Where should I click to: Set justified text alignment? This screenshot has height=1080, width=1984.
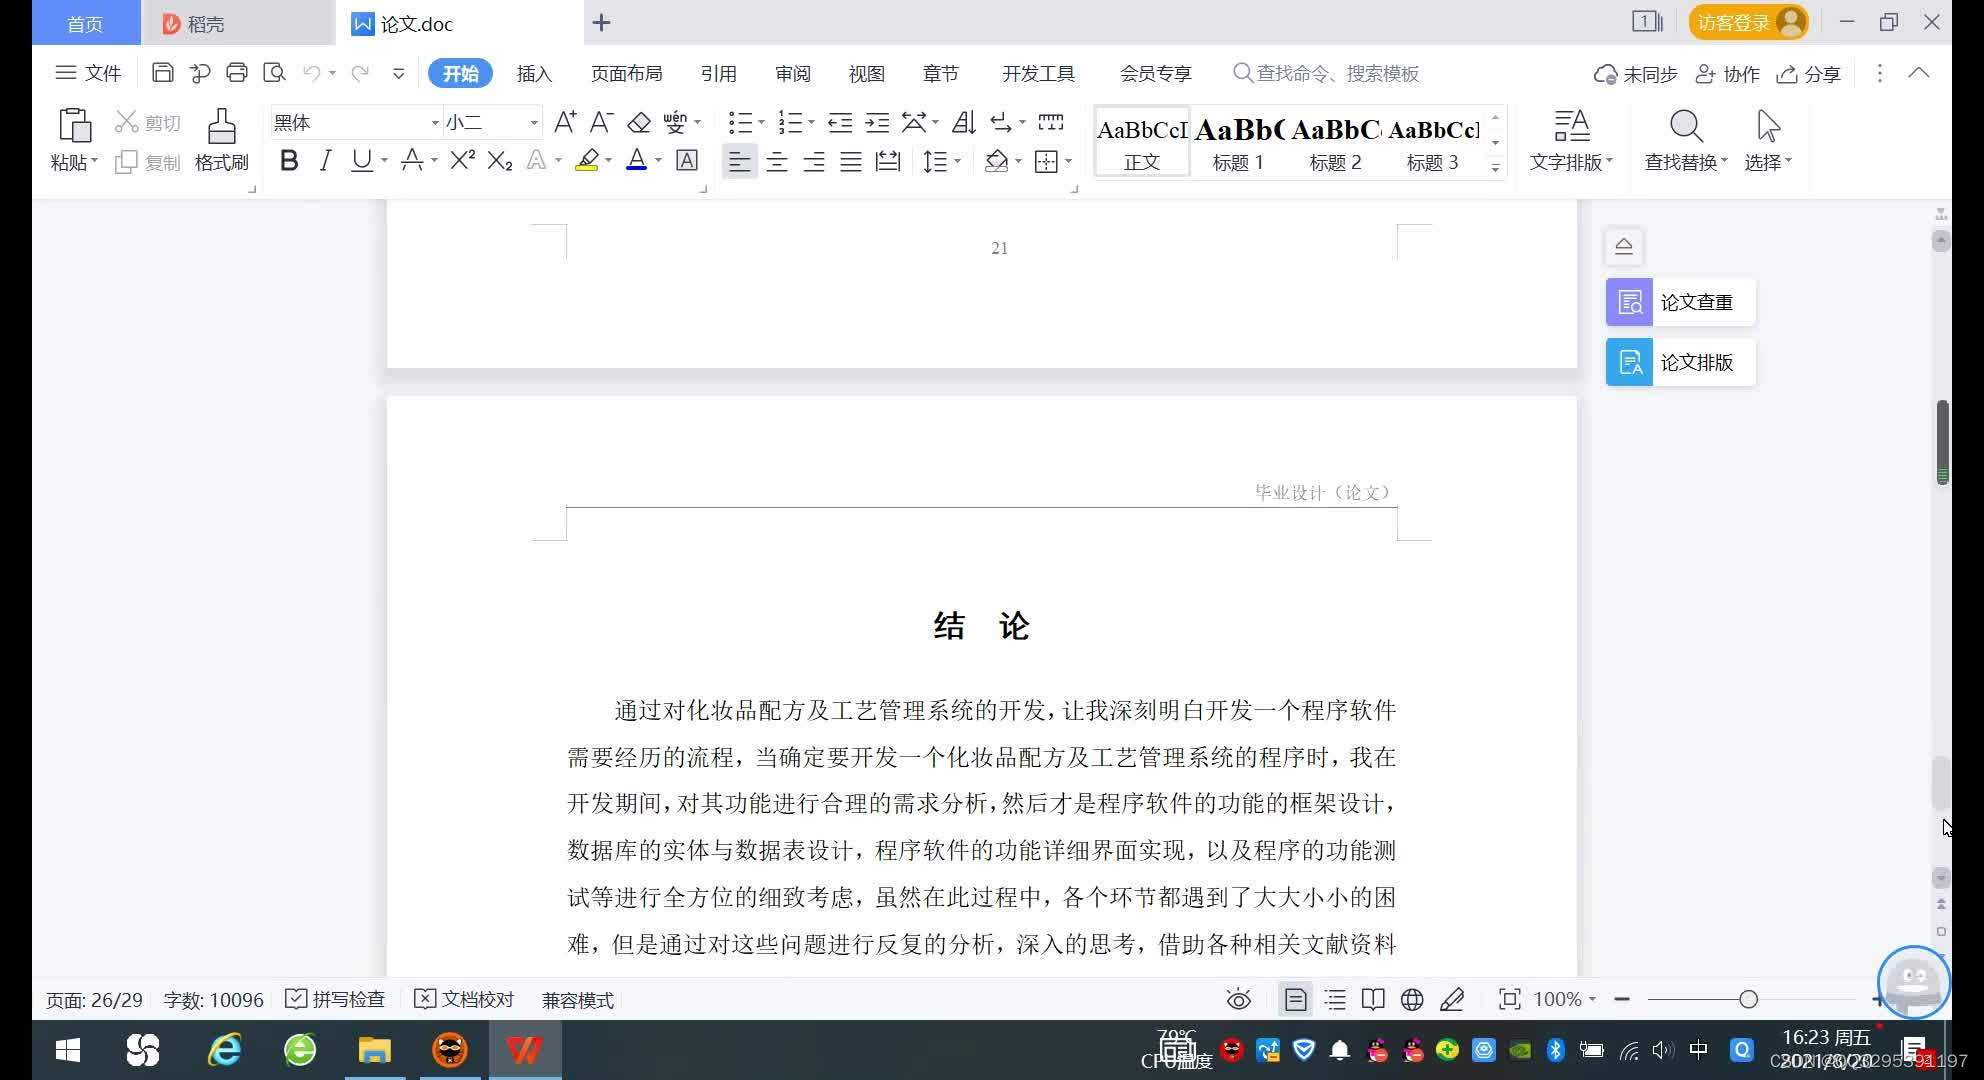[850, 161]
